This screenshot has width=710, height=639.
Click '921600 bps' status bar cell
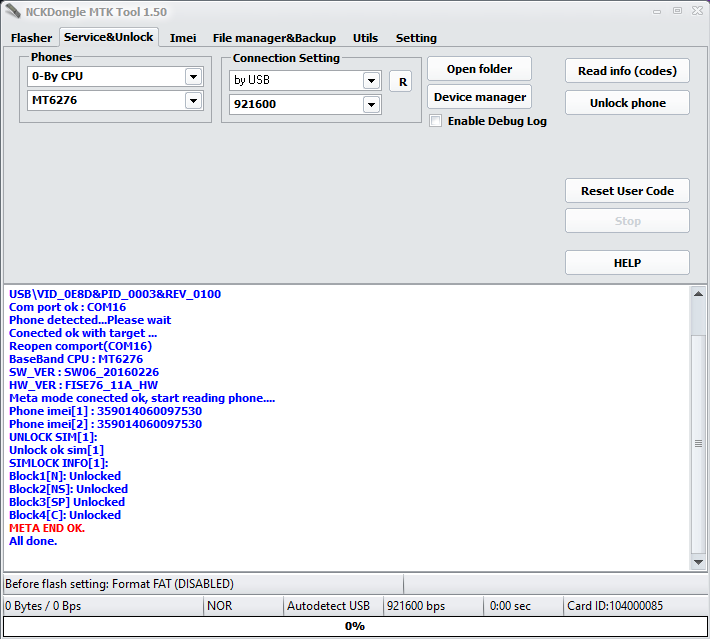click(x=433, y=606)
